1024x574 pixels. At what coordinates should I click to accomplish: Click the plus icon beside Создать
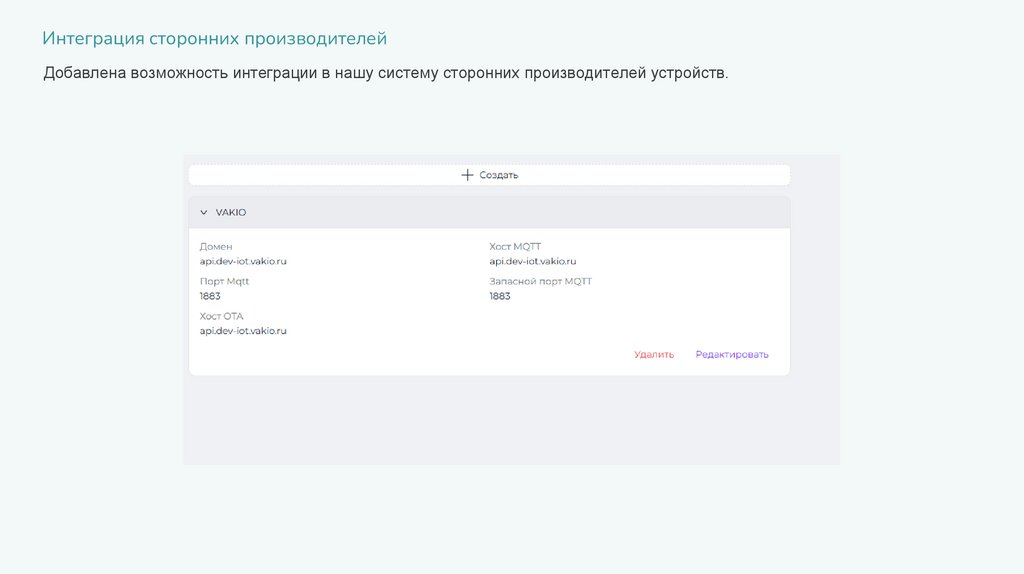pyautogui.click(x=467, y=175)
